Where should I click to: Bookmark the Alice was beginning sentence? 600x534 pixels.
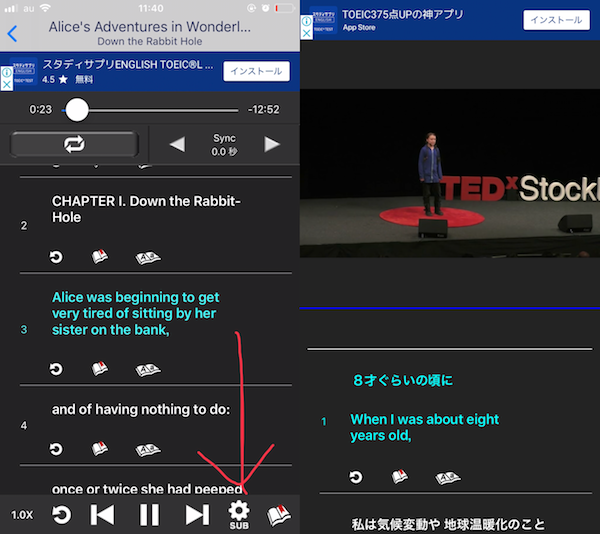pos(99,369)
